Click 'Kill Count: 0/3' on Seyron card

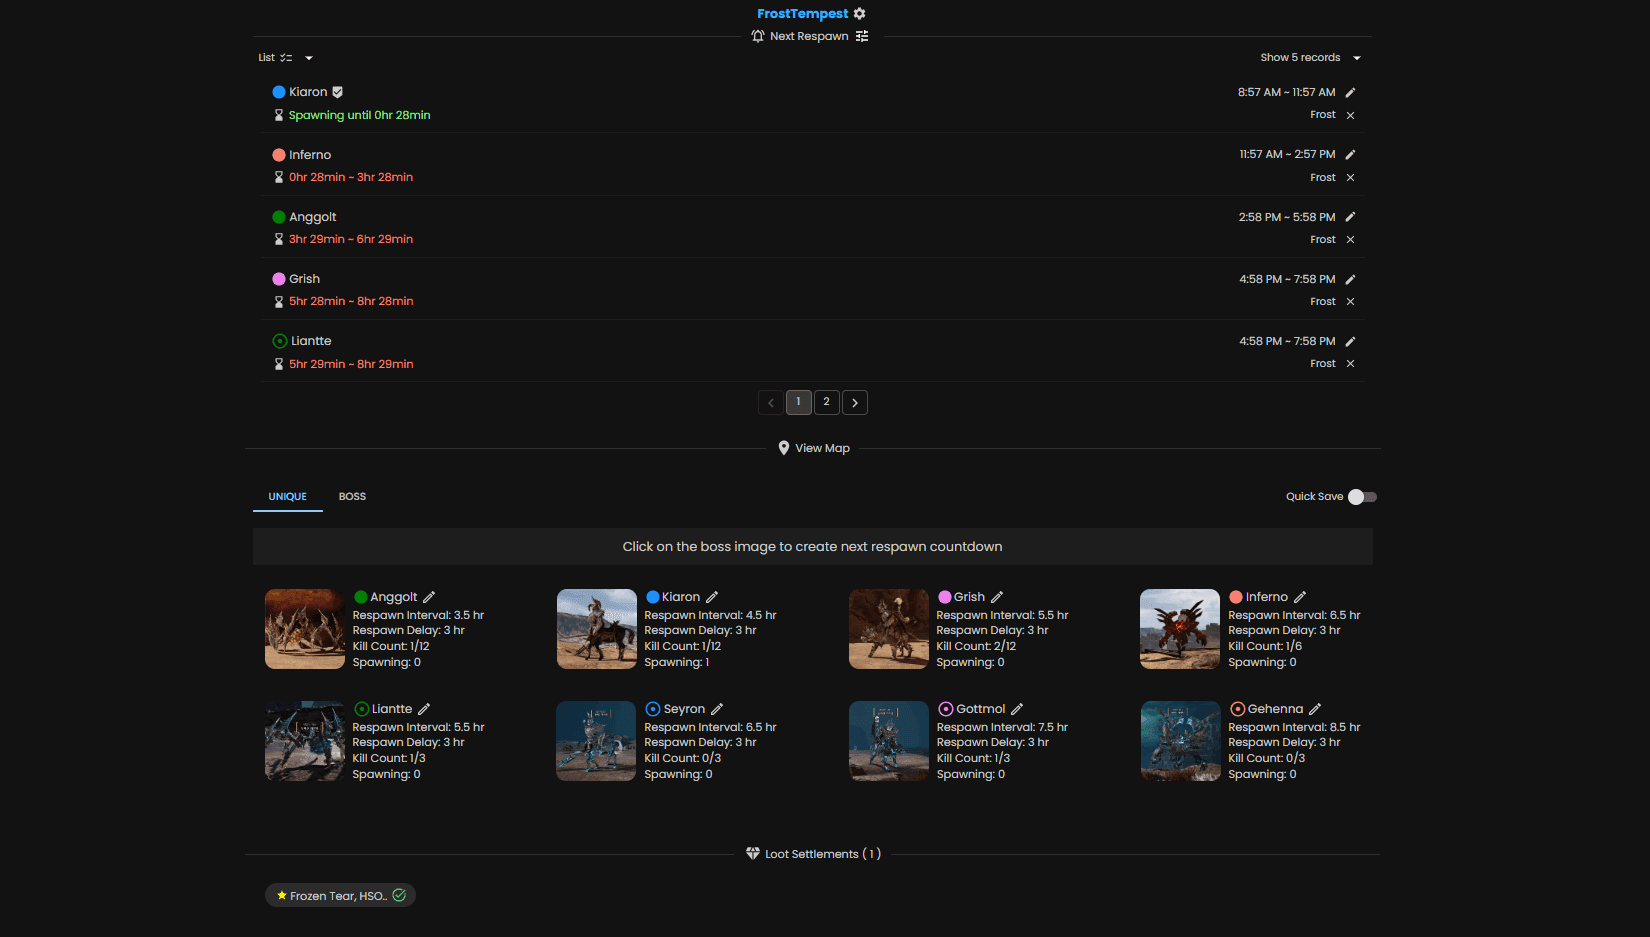pyautogui.click(x=683, y=758)
